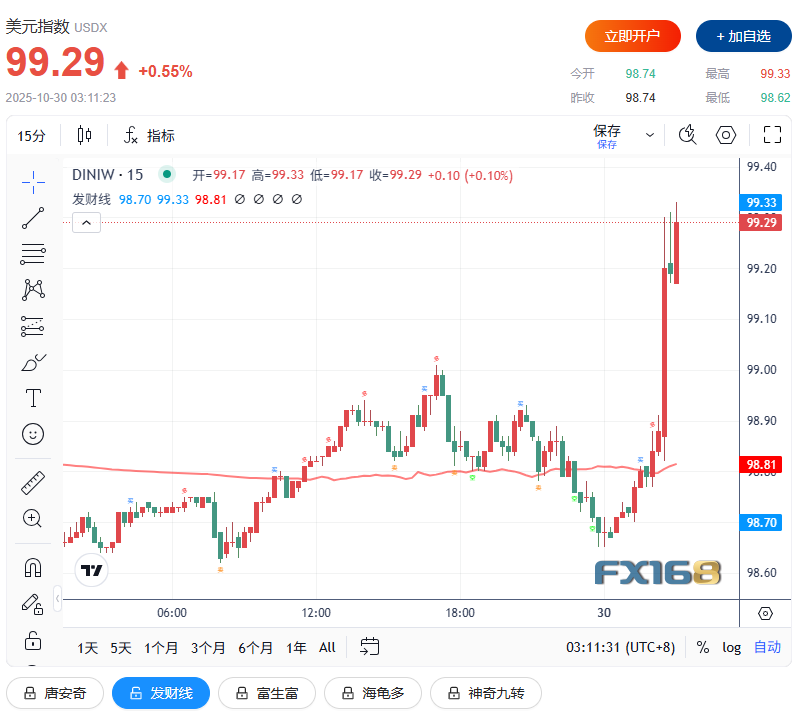Select the All date range
This screenshot has width=800, height=718.
coord(327,648)
